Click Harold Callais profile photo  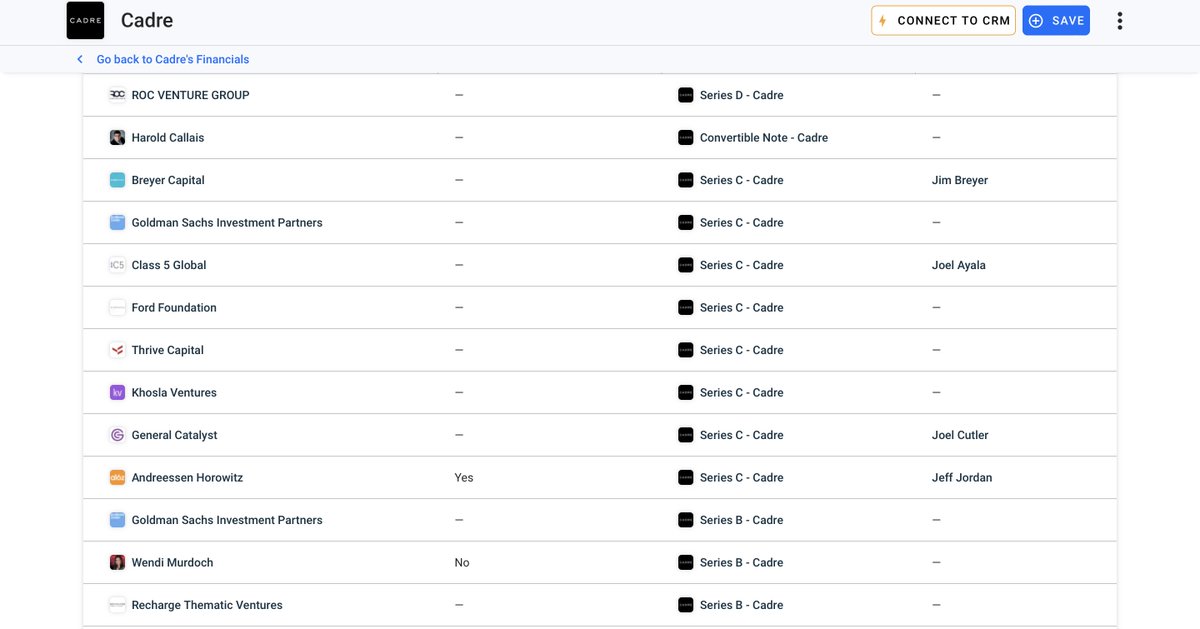pos(117,138)
